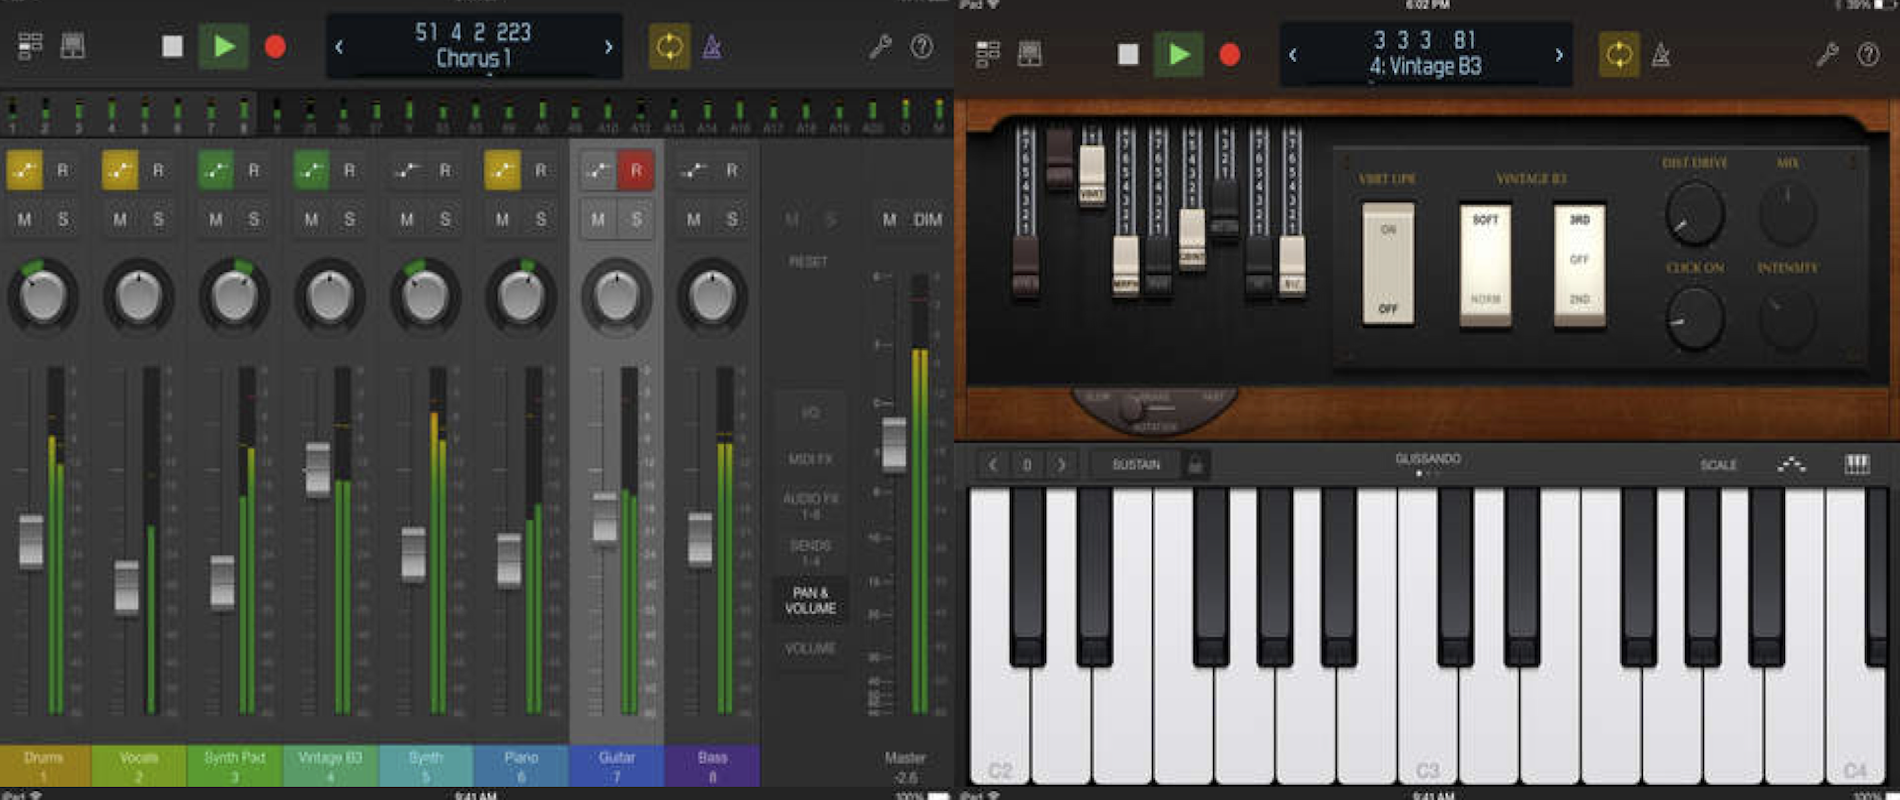Toggle automation on the Guitar channel

click(x=598, y=171)
